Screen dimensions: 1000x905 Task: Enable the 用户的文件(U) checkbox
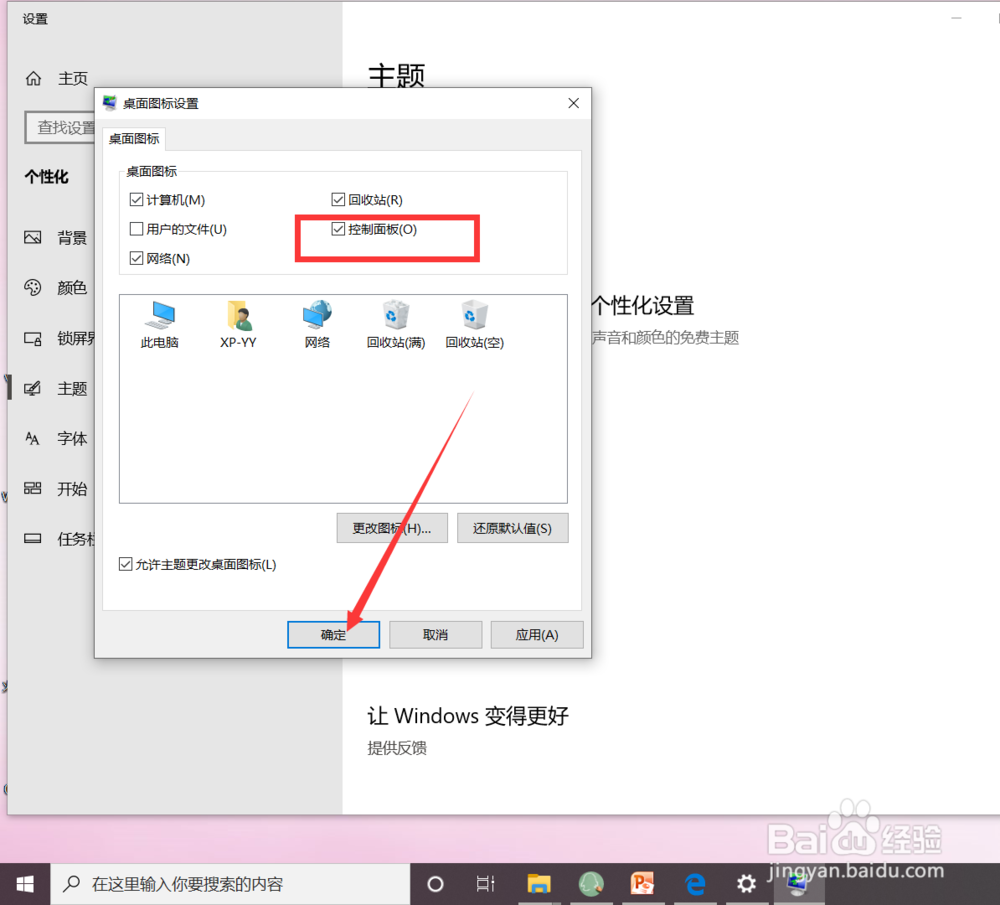tap(136, 229)
